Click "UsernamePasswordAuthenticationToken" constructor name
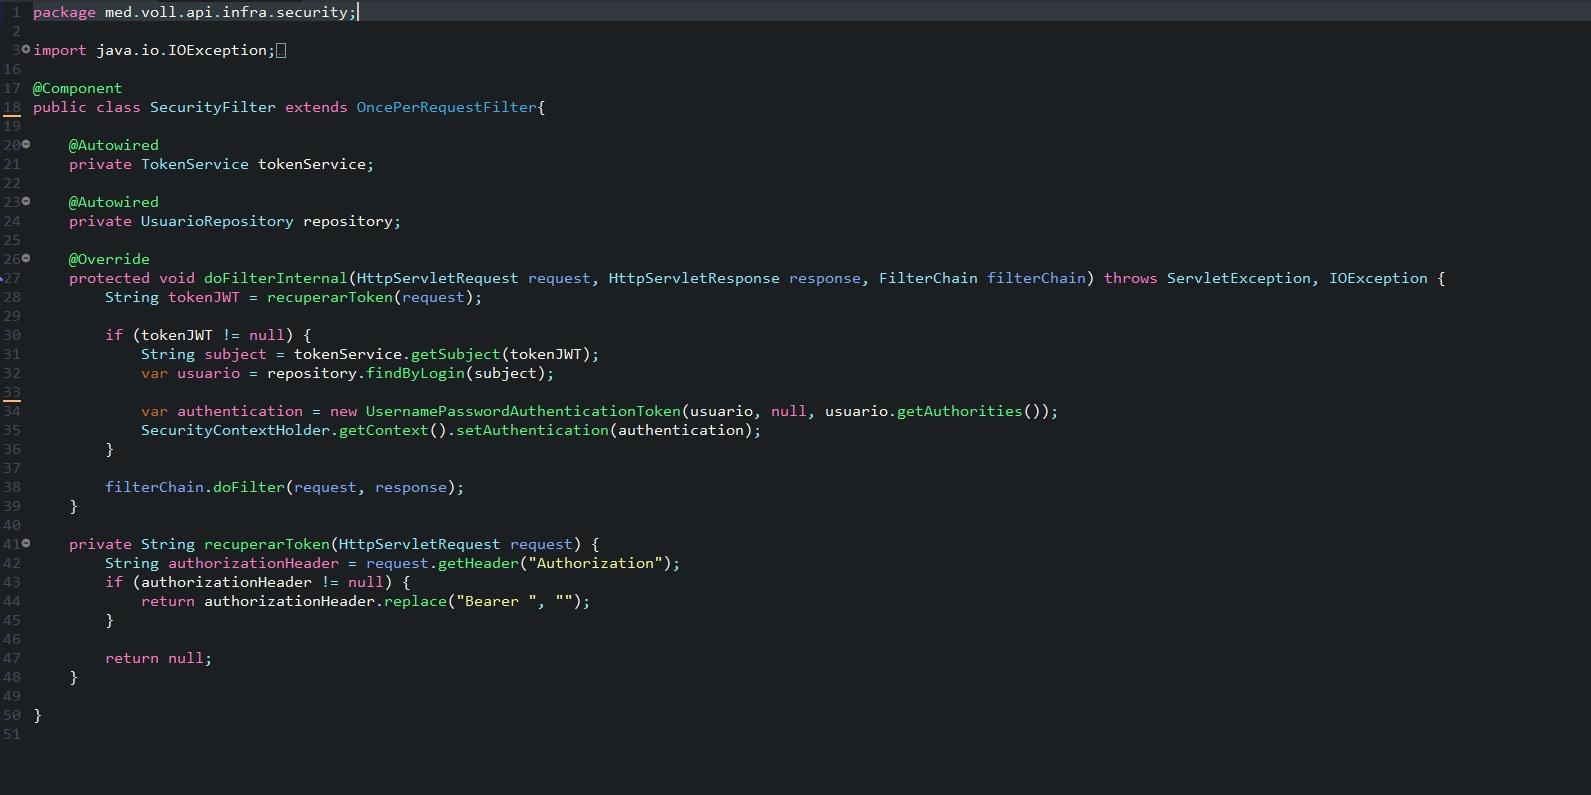Screen dimensions: 1591x795 tap(523, 411)
